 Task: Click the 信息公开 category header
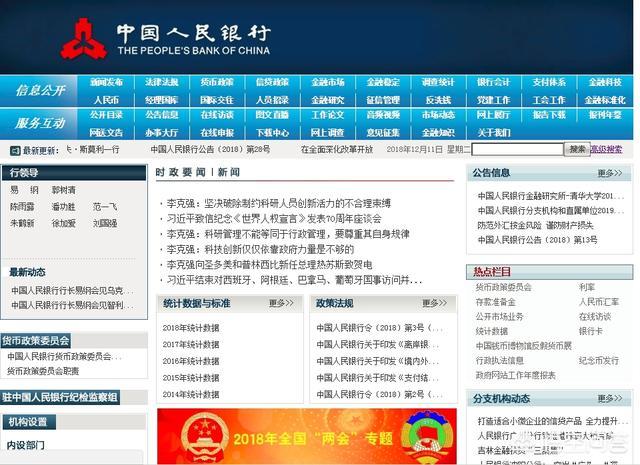(40, 91)
